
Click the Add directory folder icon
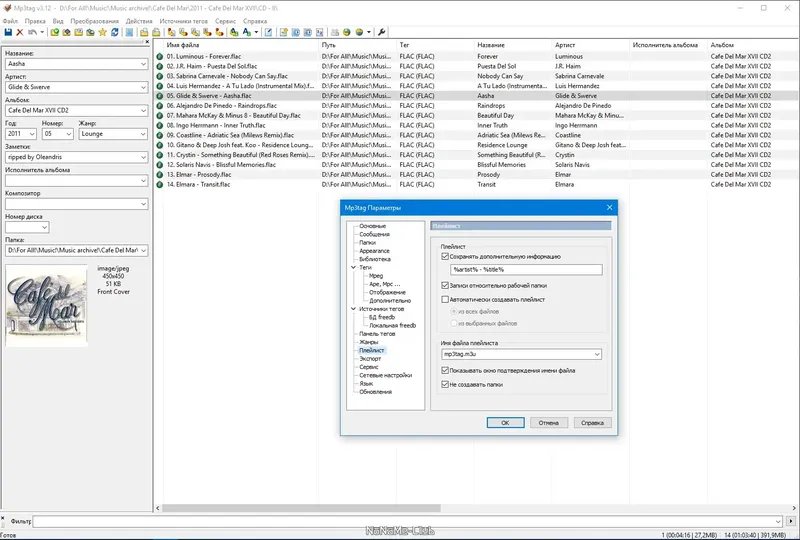[66, 32]
